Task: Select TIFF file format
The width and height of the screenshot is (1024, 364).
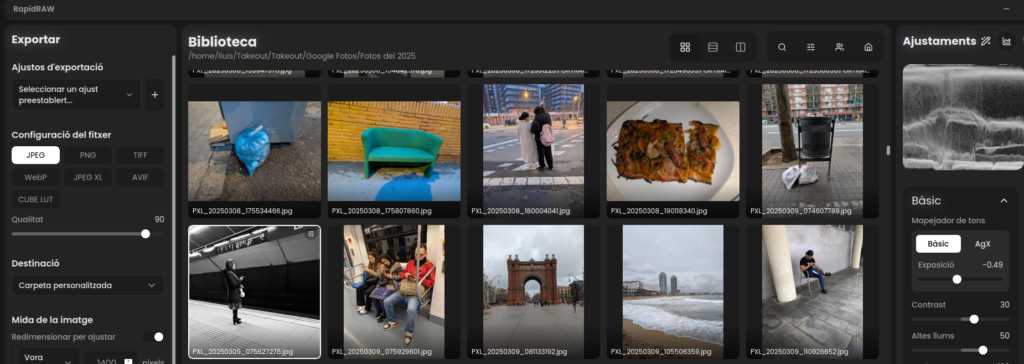Action: (140, 155)
